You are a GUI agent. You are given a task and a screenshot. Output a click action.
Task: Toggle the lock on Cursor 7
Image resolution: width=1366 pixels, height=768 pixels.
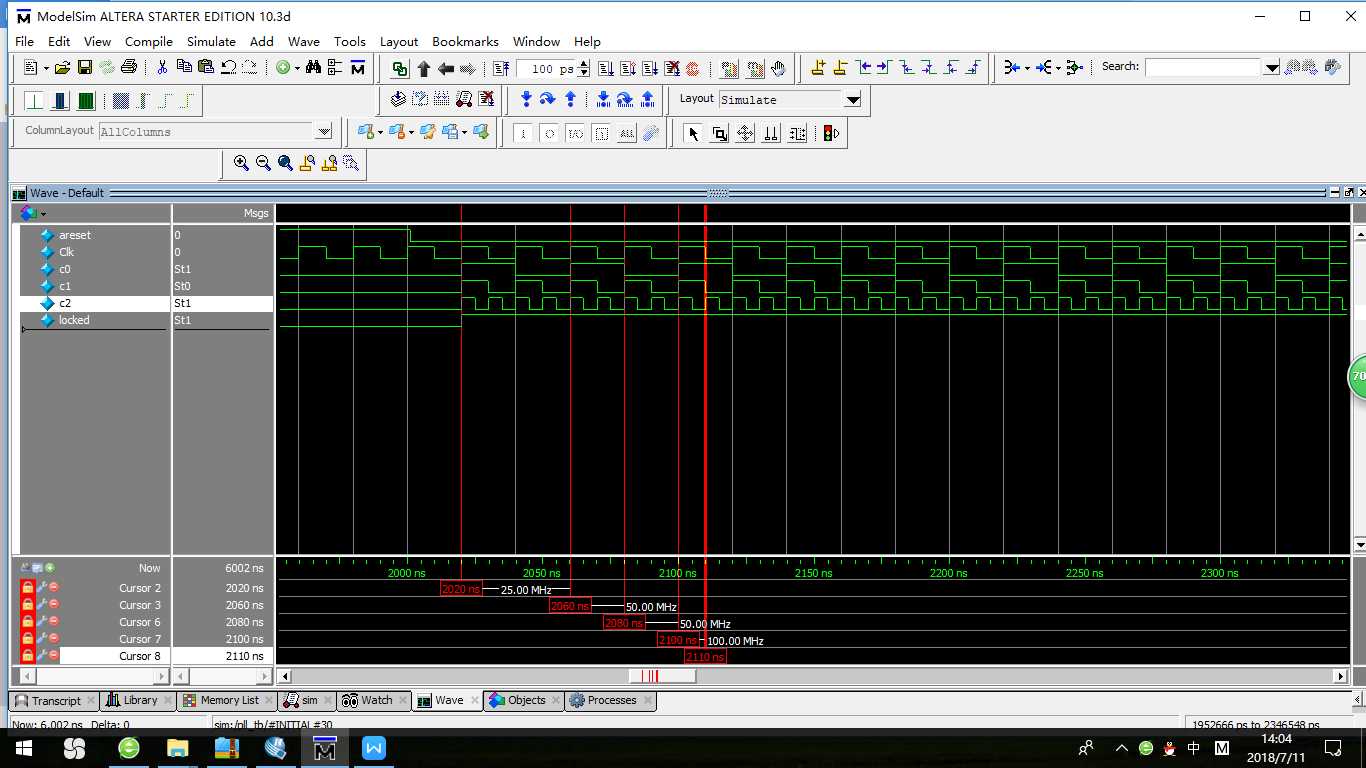coord(28,639)
